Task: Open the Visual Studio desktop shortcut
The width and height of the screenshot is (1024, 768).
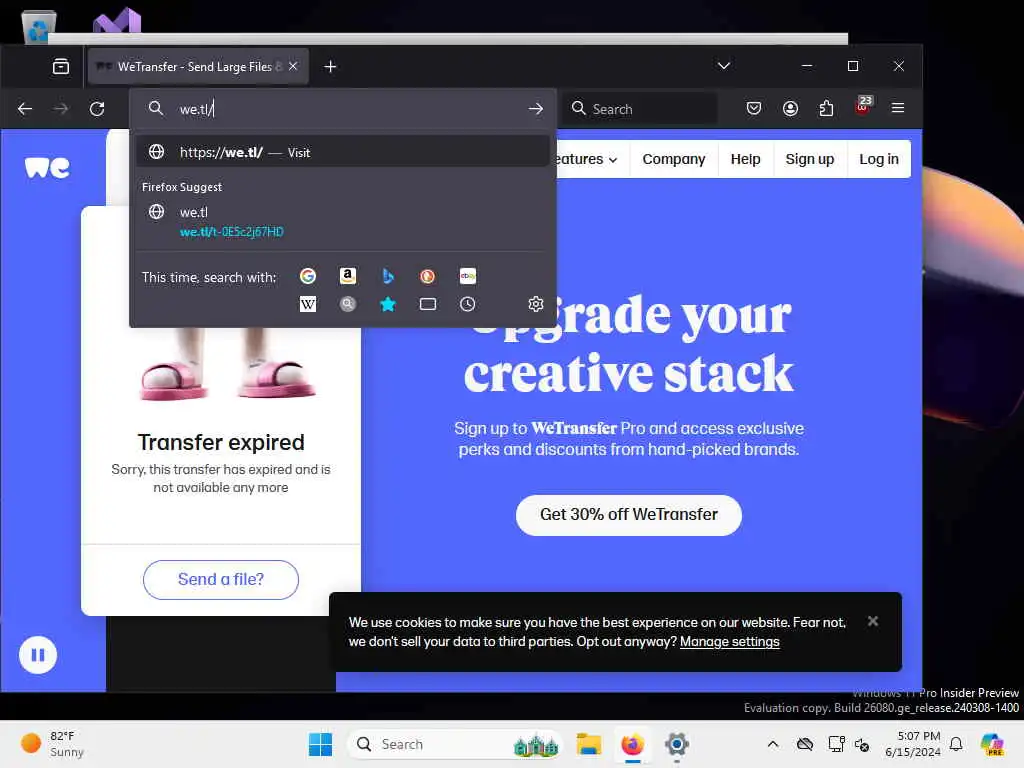Action: click(x=118, y=20)
